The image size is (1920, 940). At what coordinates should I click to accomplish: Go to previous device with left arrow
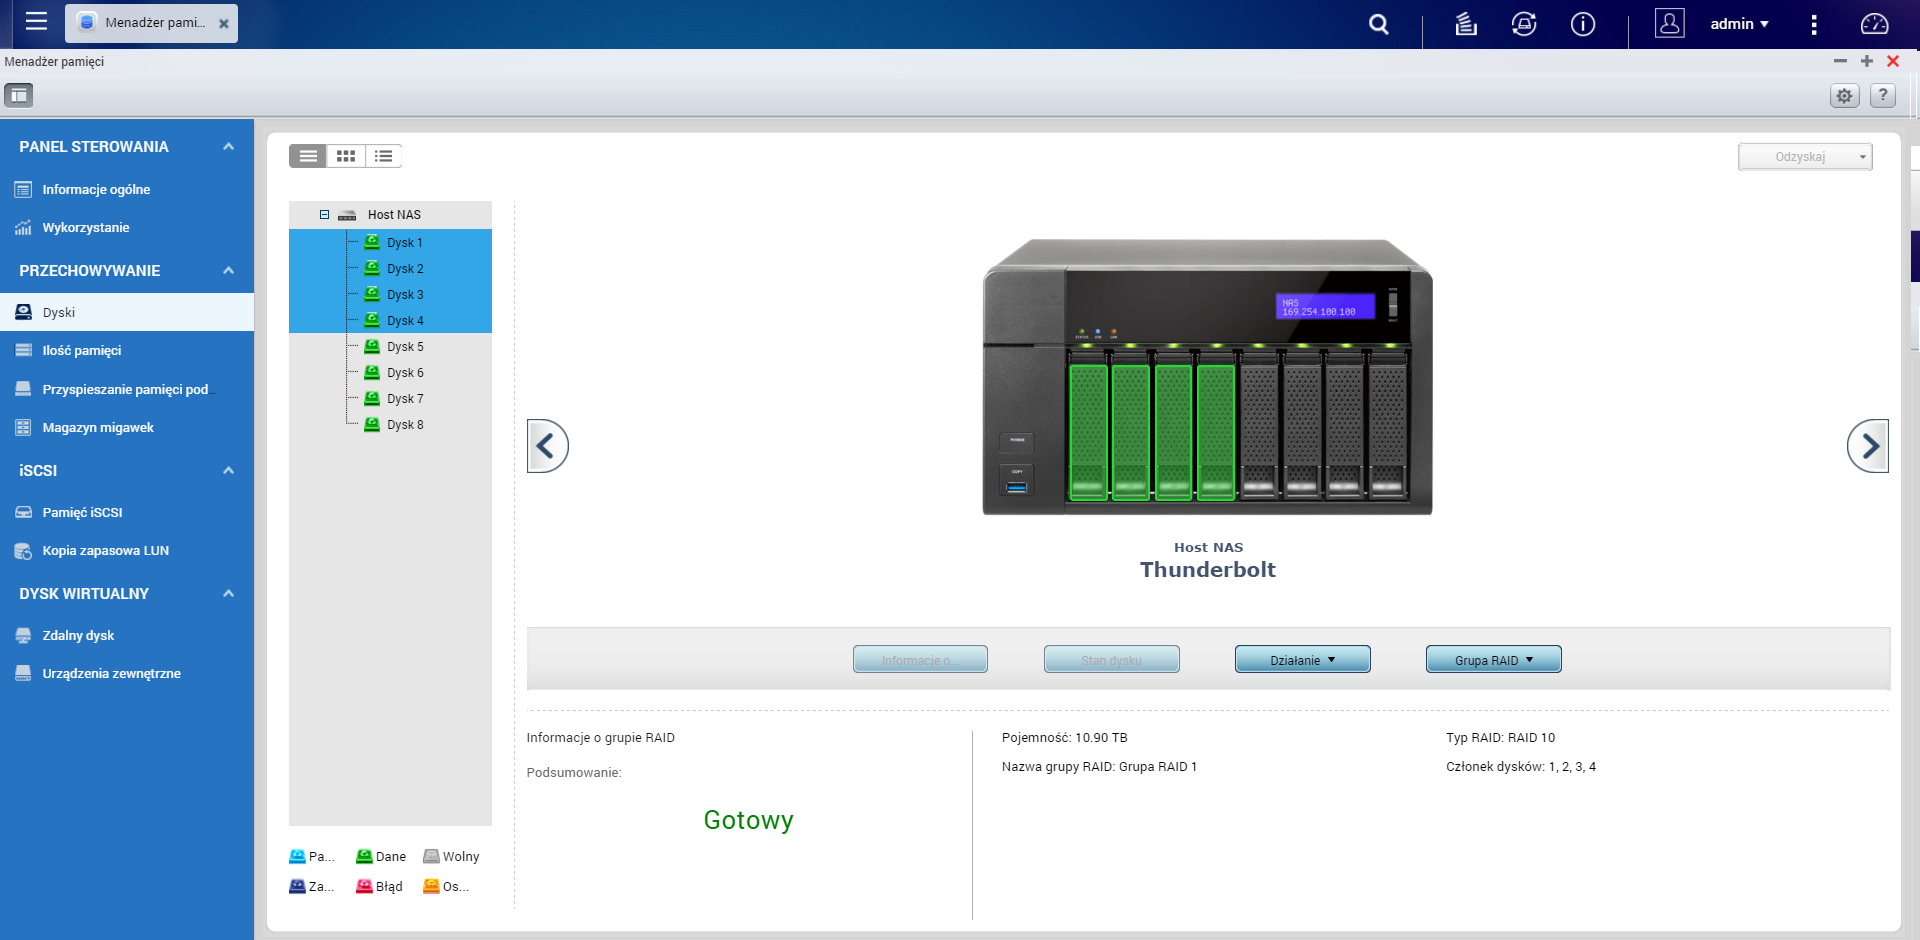(547, 446)
